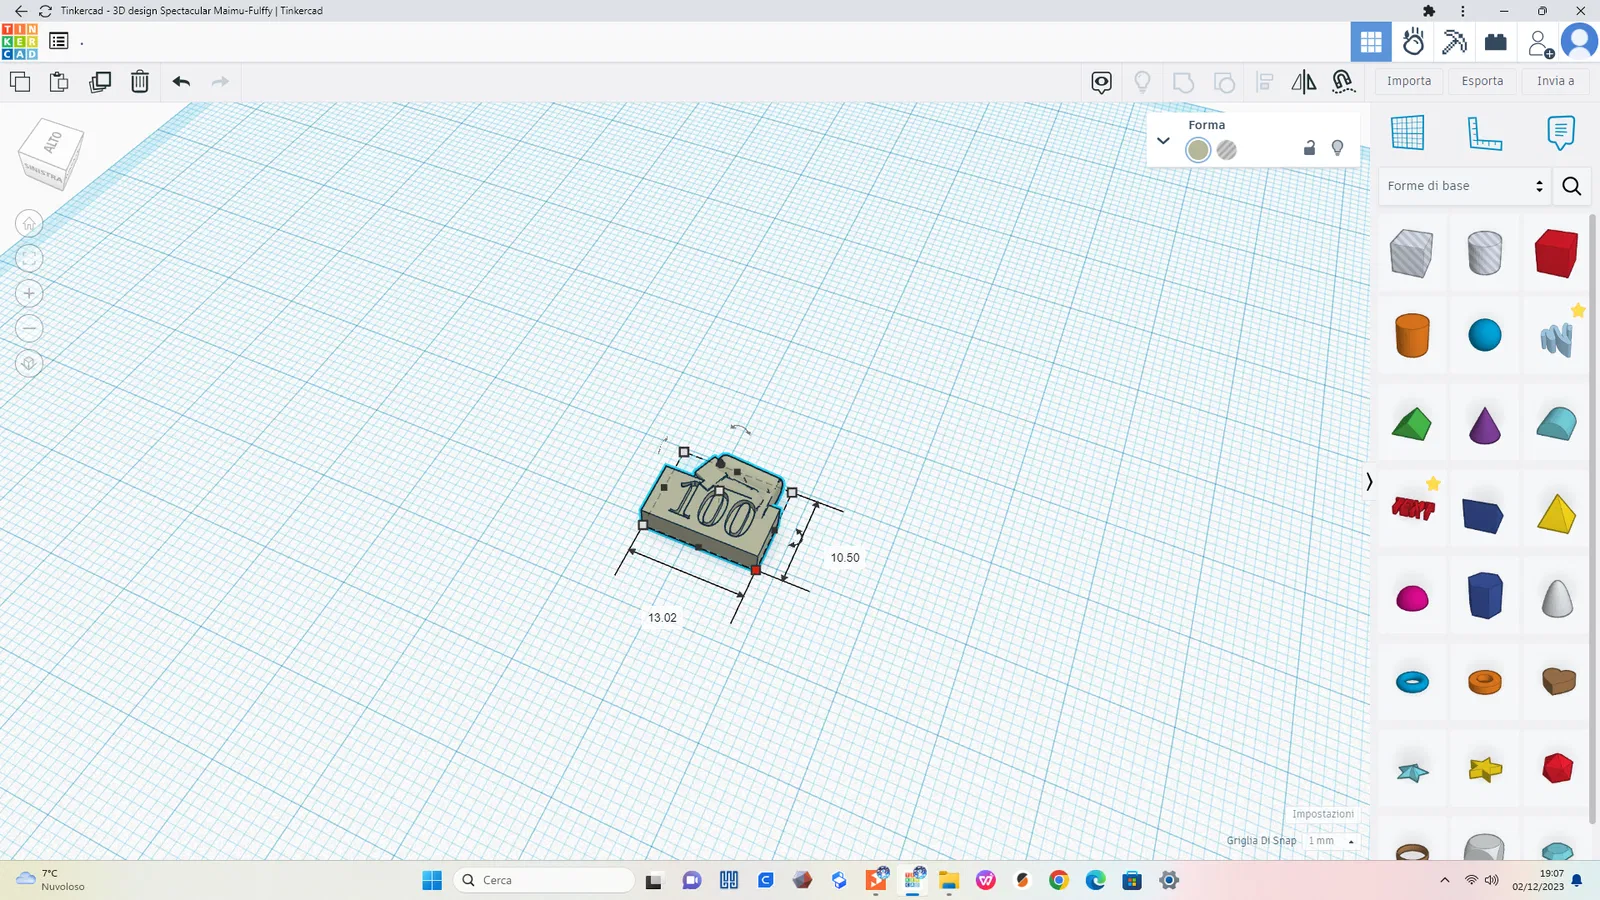This screenshot has width=1600, height=900.
Task: Expand the system tray hidden icons chevron
Action: (1444, 880)
